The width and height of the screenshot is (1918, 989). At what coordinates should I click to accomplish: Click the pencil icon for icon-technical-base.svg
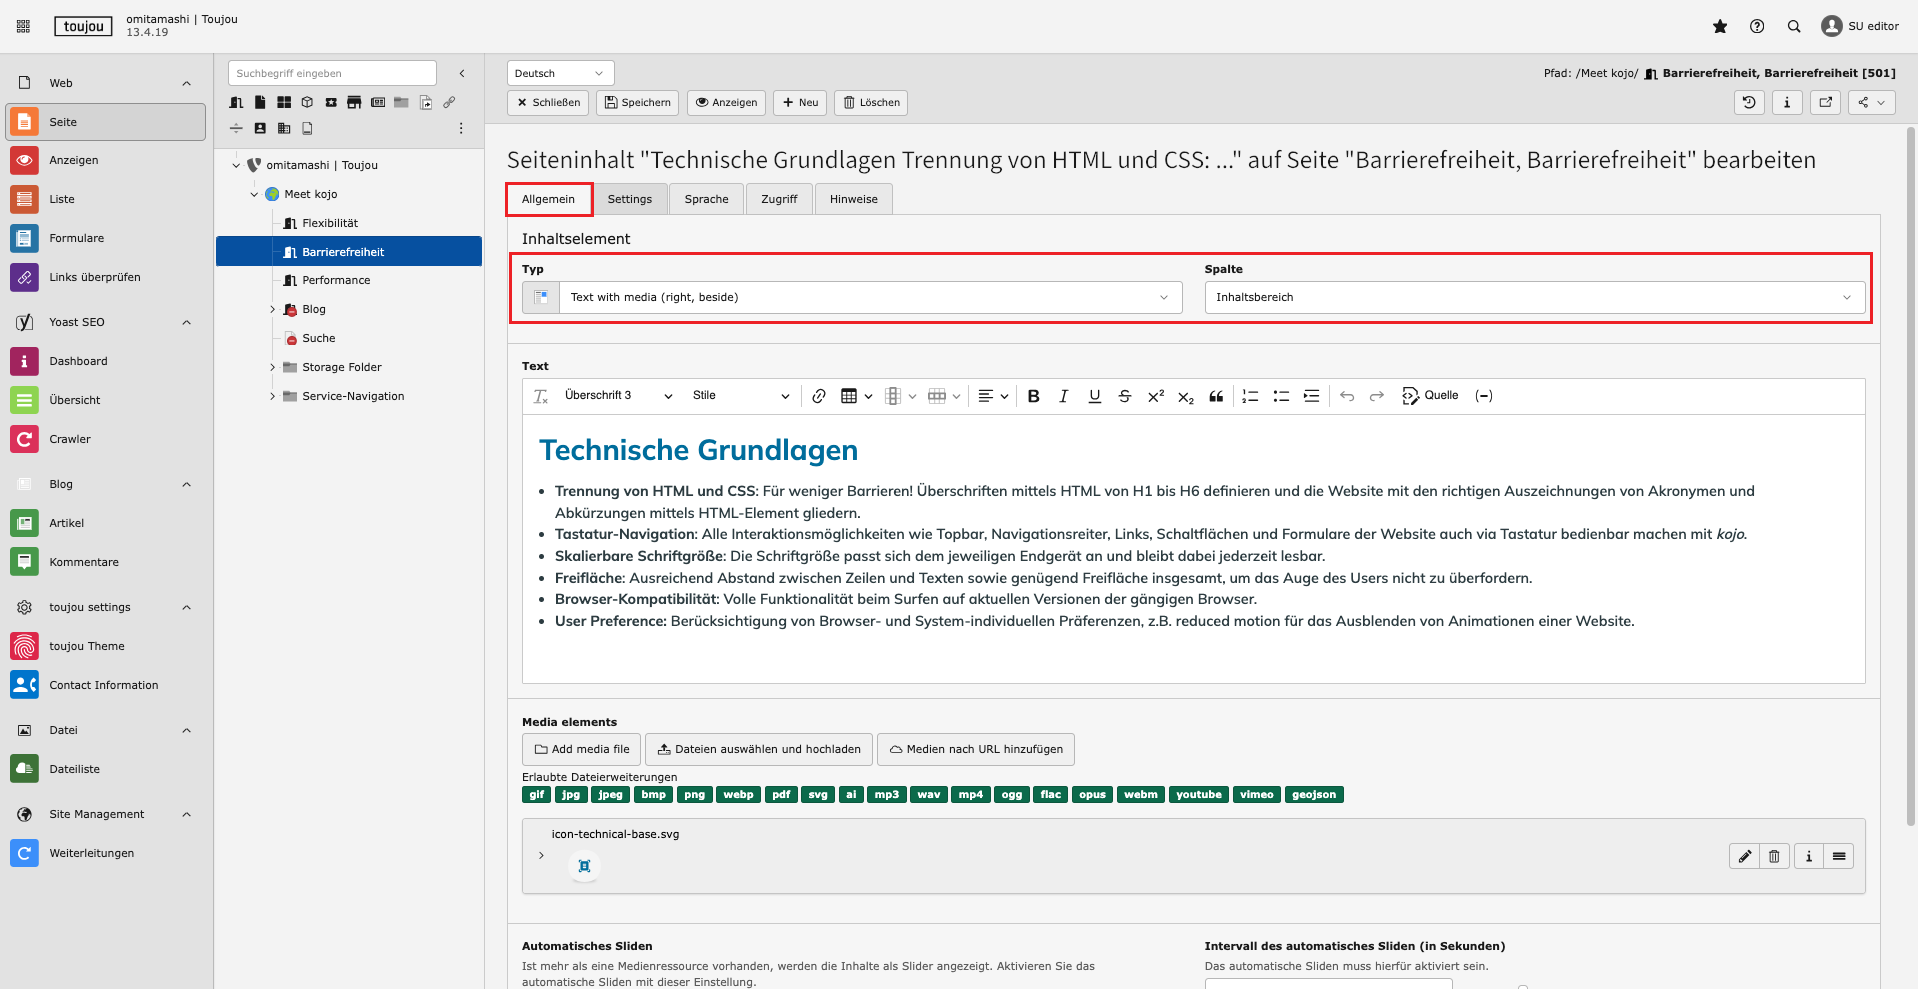(x=1744, y=856)
